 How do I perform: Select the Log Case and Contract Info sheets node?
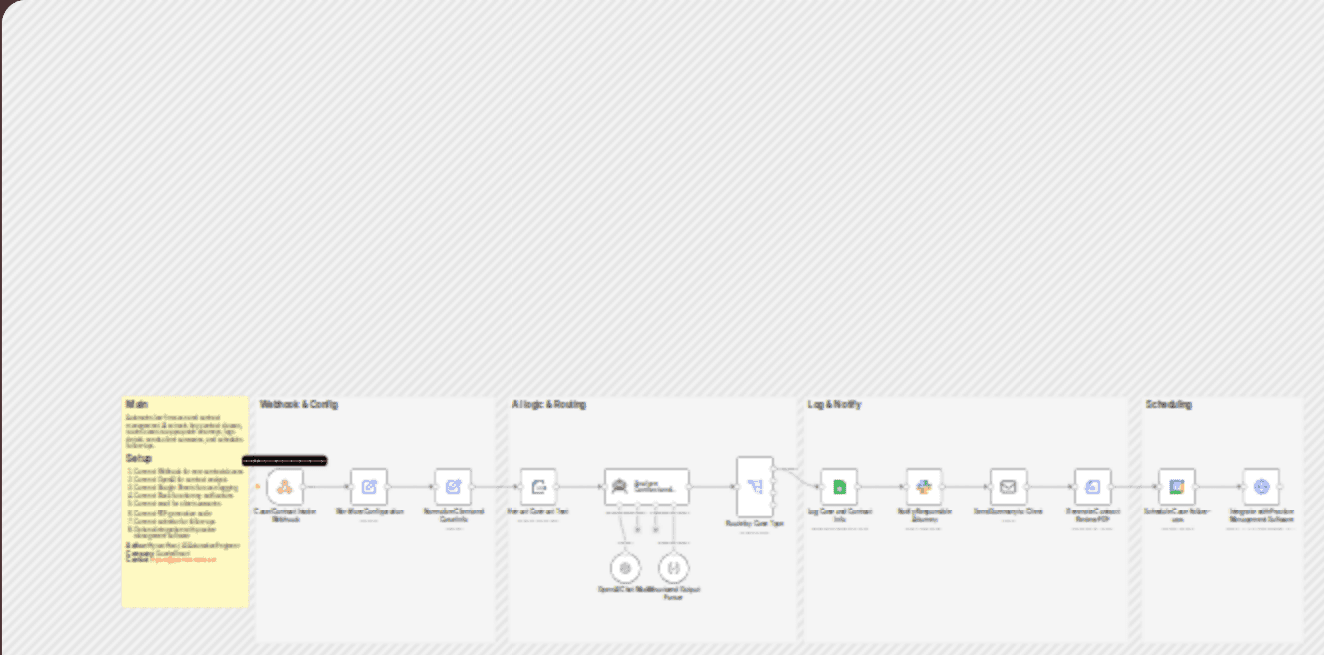[x=839, y=487]
